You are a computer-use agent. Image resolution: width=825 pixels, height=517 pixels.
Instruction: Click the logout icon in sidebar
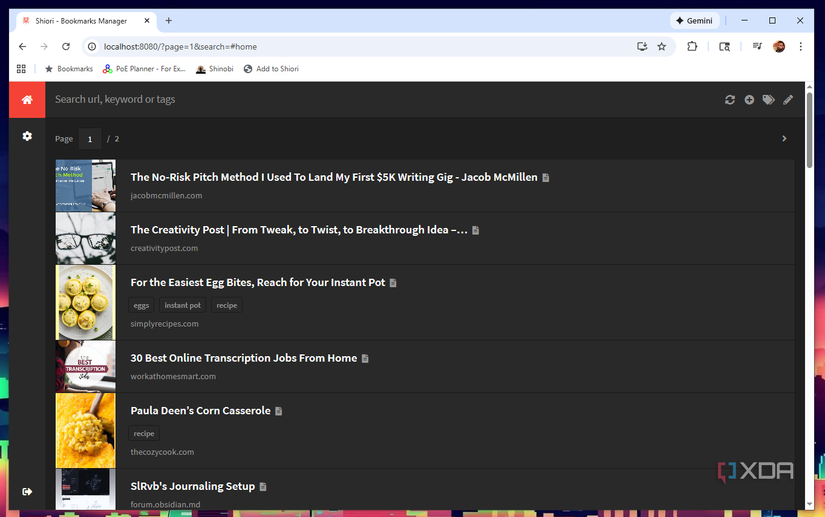pos(27,491)
